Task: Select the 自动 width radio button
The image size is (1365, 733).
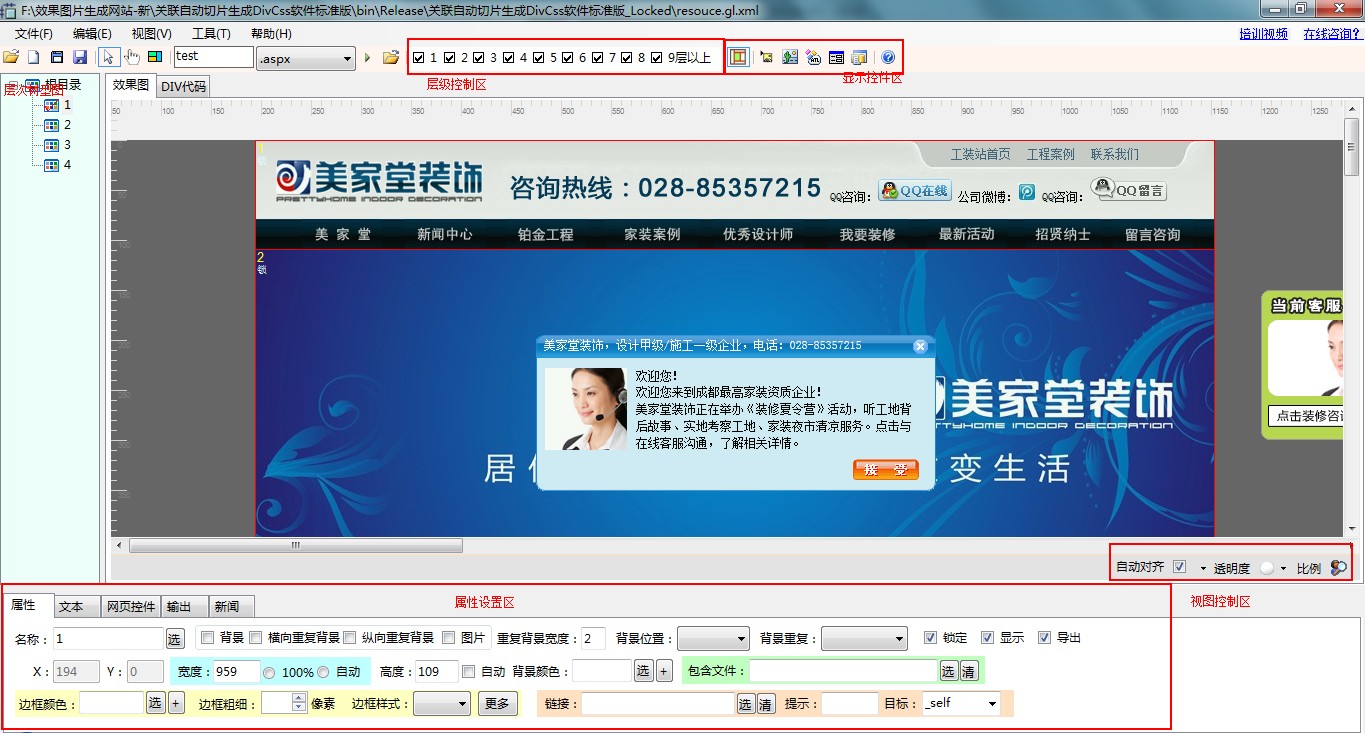Action: point(323,672)
